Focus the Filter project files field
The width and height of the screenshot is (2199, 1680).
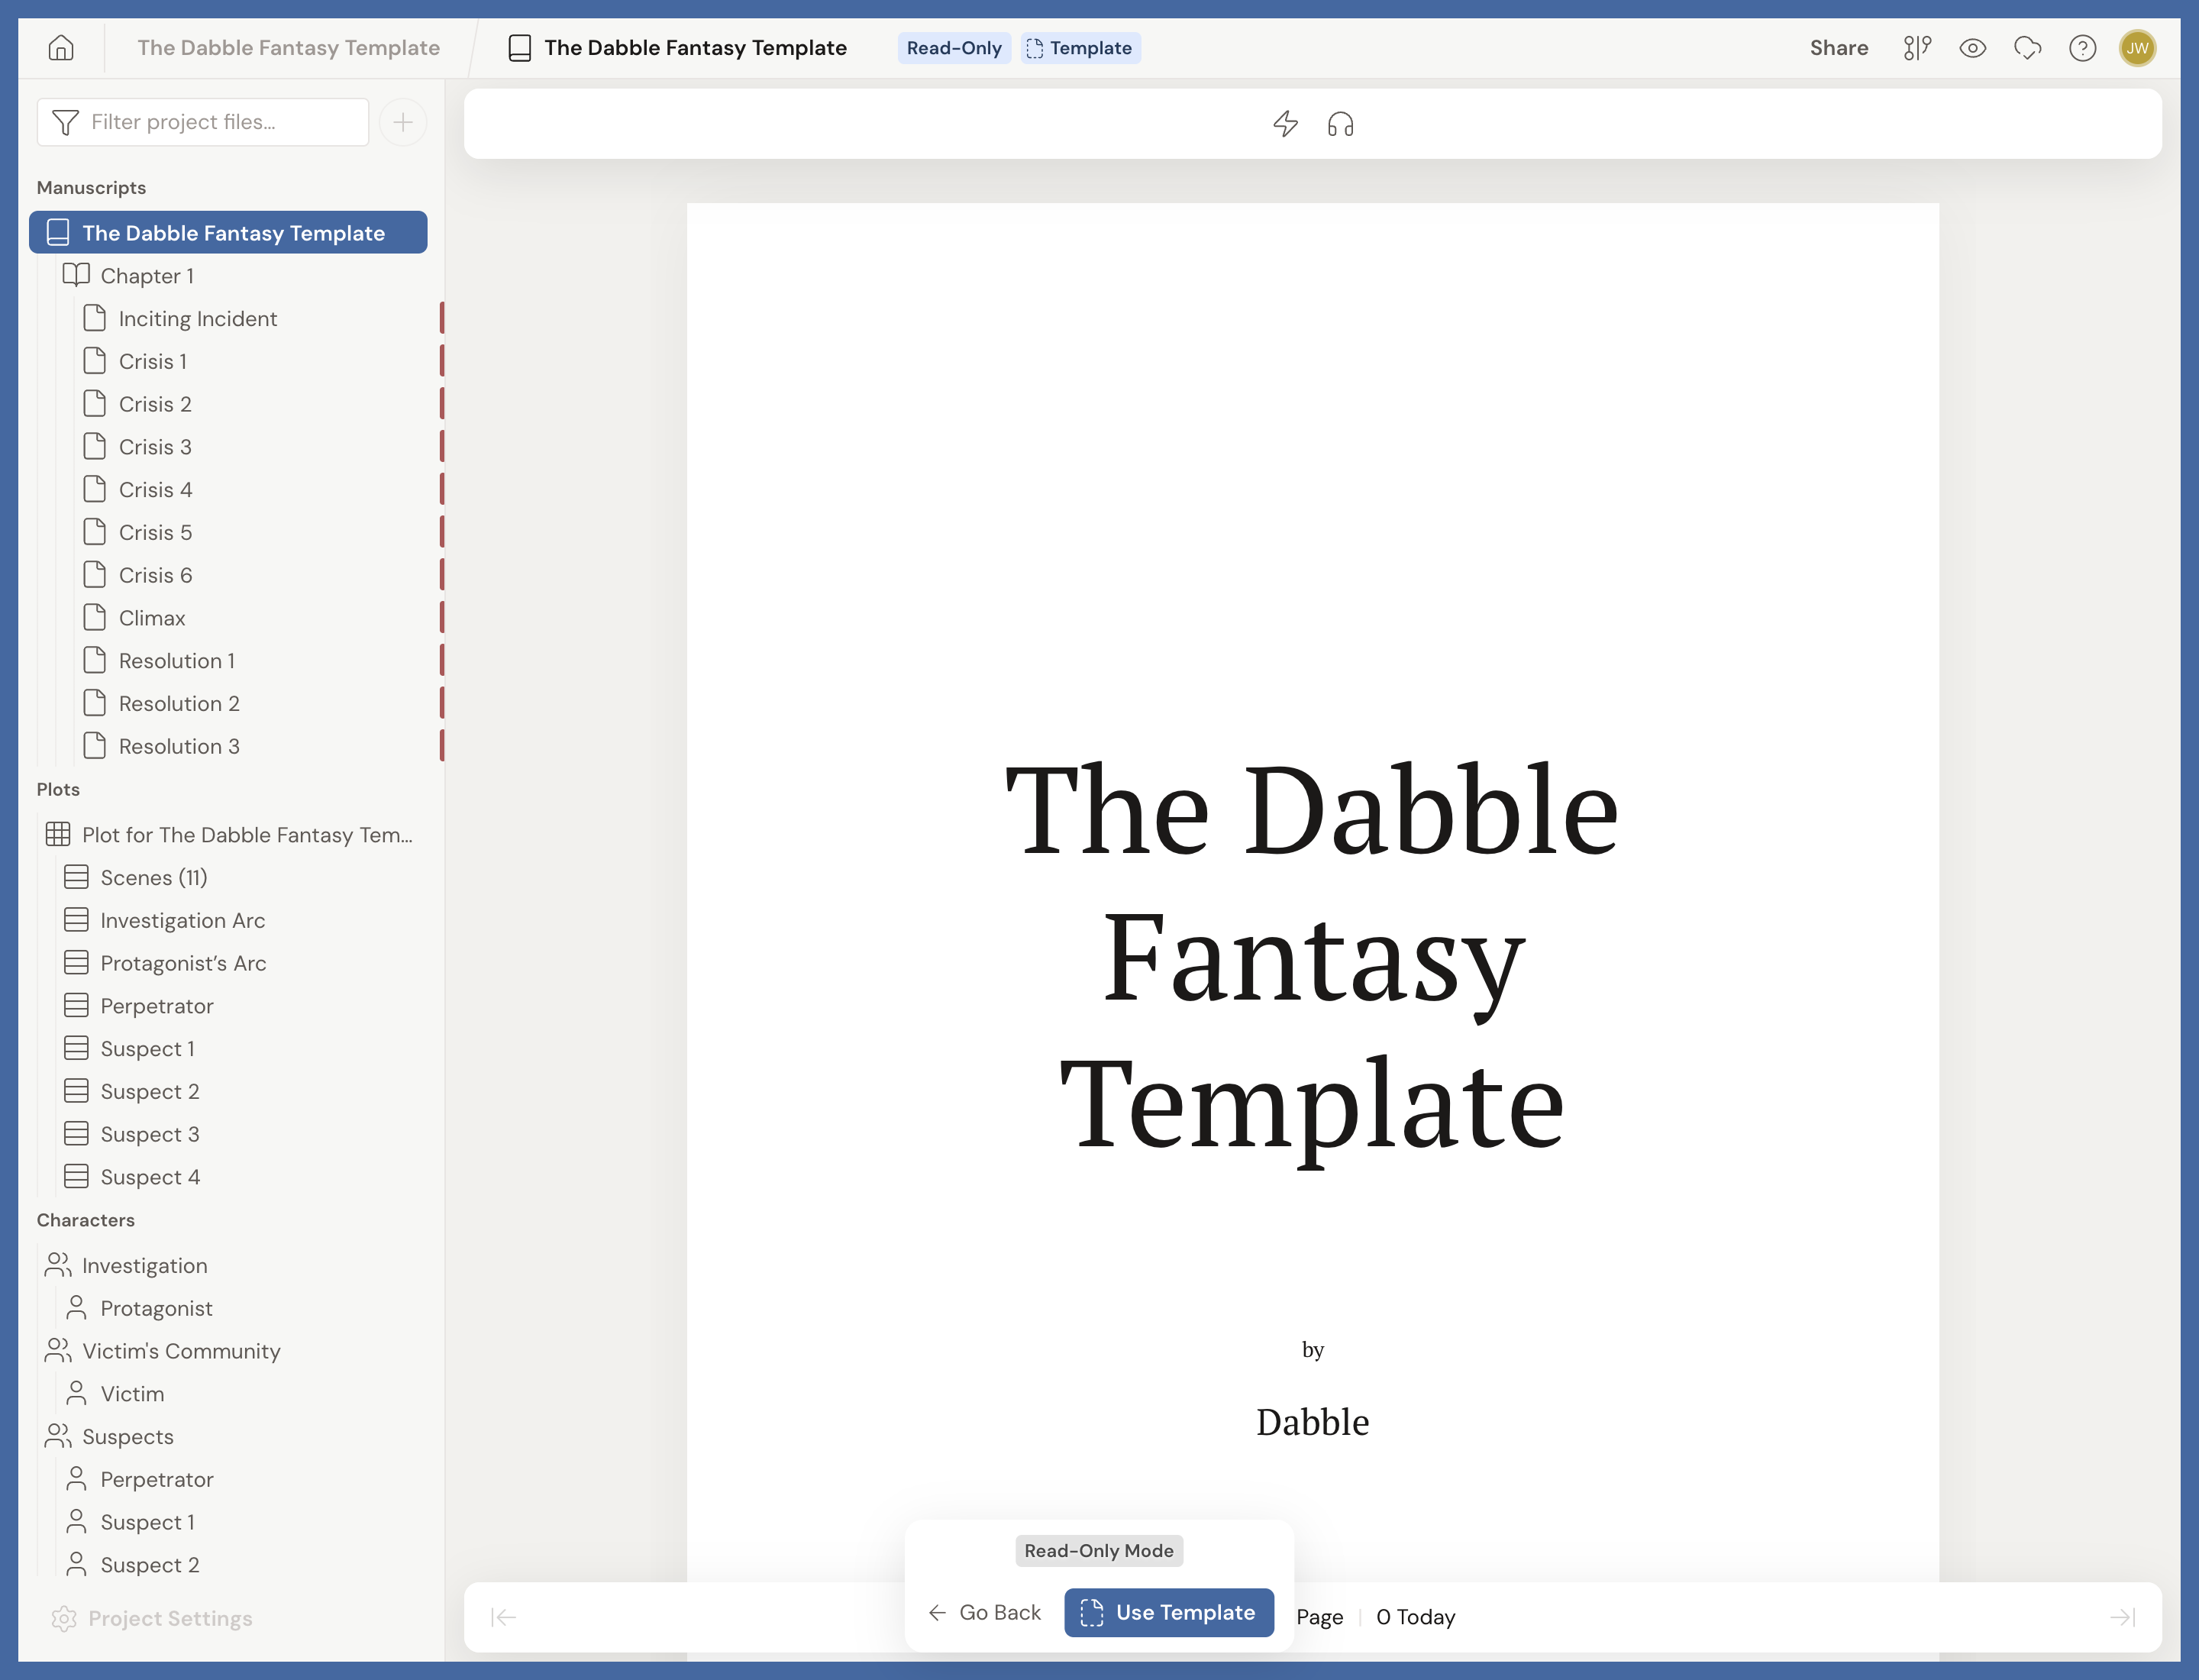203,122
